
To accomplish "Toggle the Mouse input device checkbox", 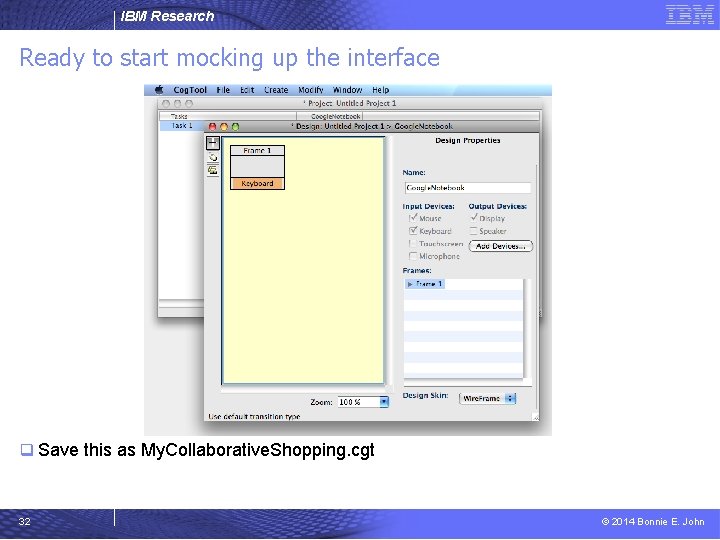I will pyautogui.click(x=413, y=218).
